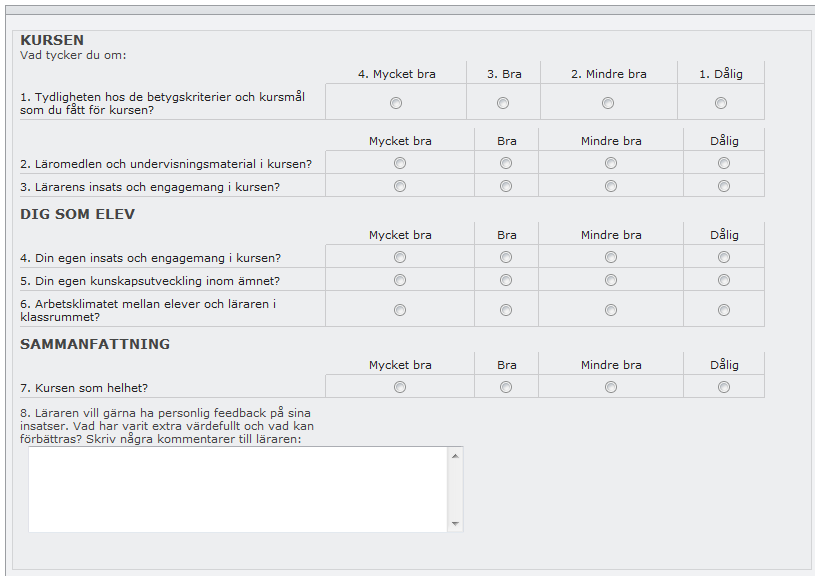
Task: Select "Mycket bra" for Kursen som helhet
Action: pyautogui.click(x=400, y=388)
